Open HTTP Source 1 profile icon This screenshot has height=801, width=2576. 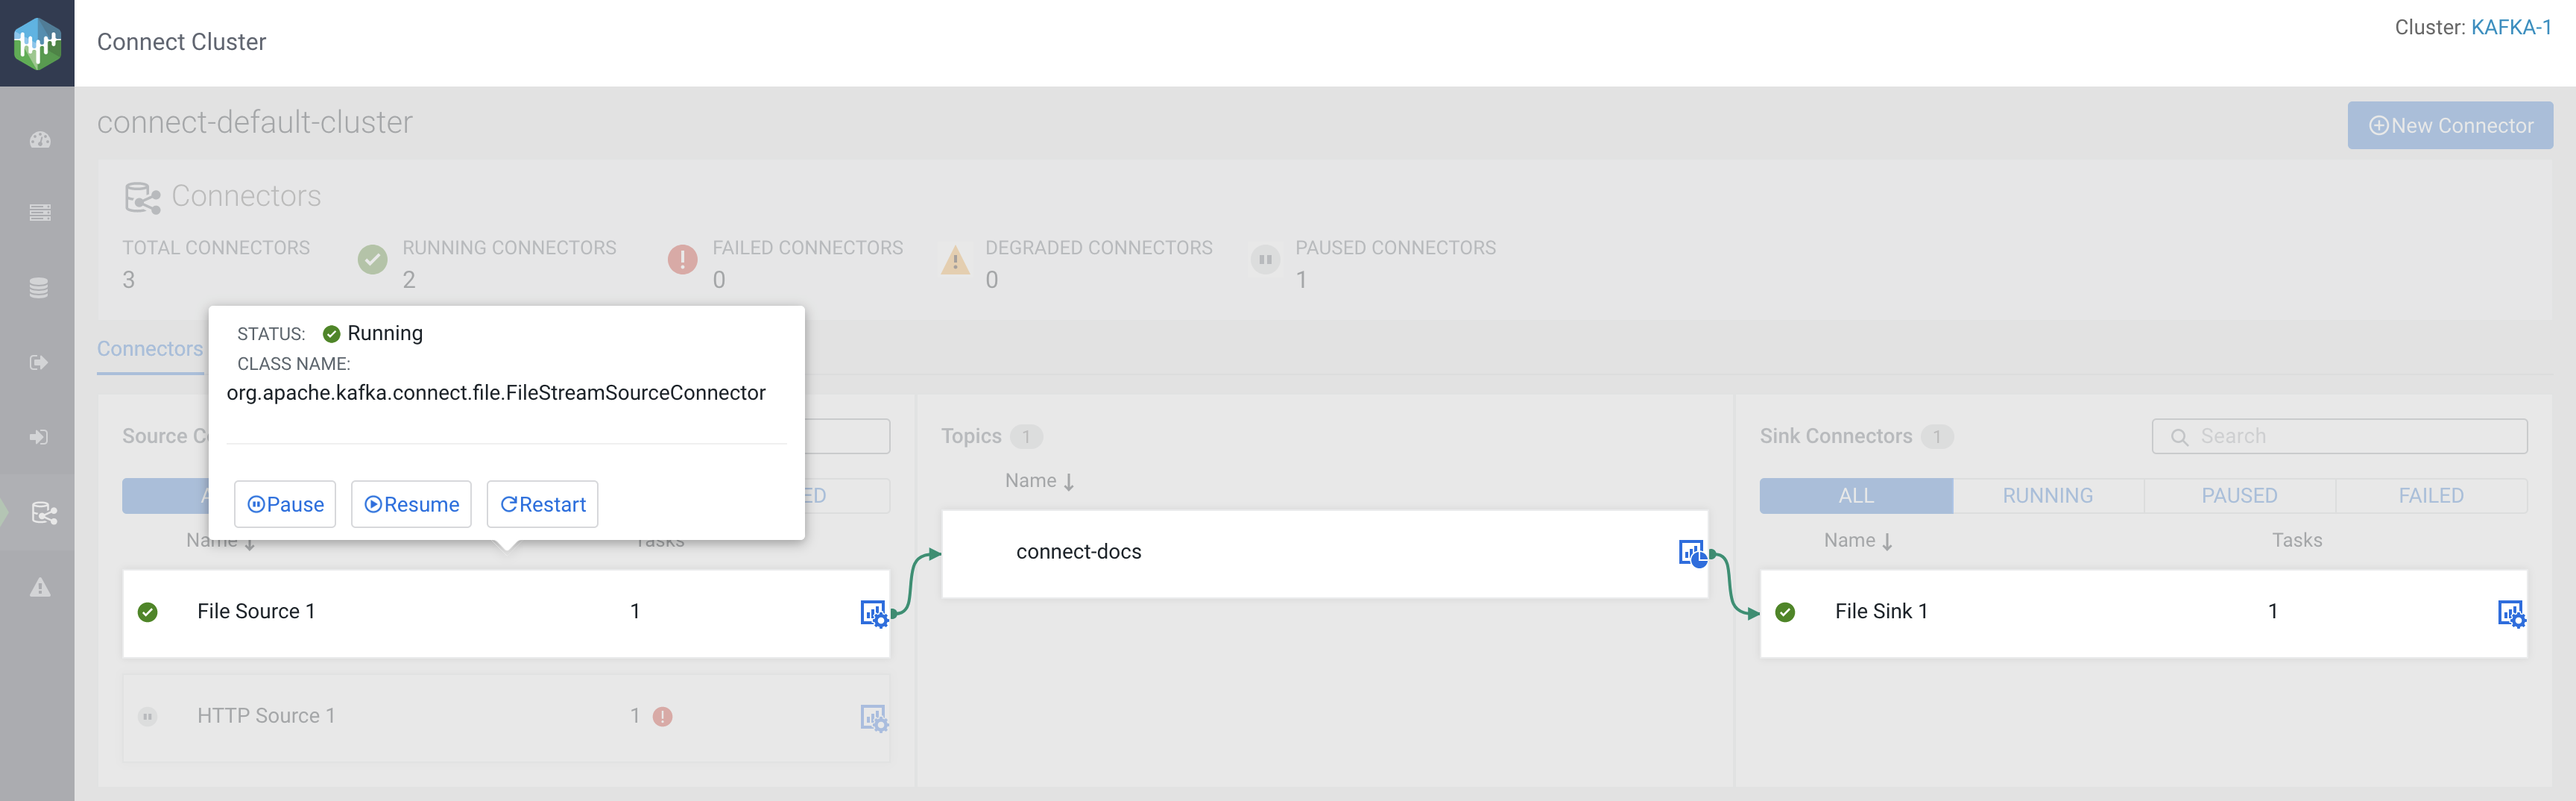click(x=873, y=717)
